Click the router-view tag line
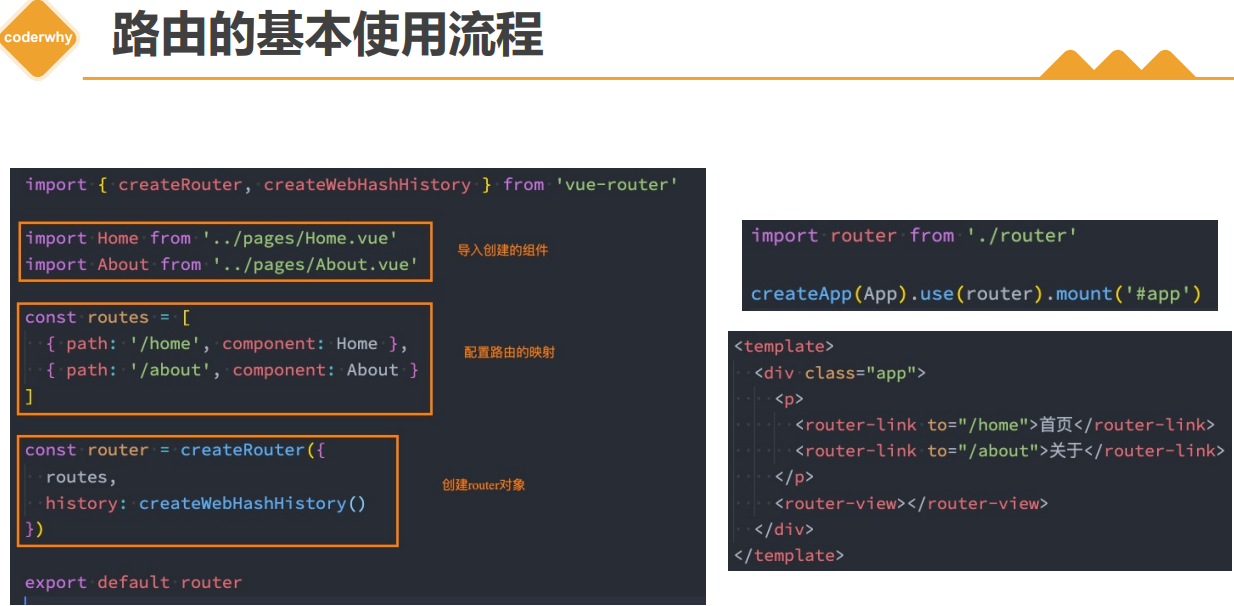This screenshot has height=606, width=1234. (x=911, y=503)
